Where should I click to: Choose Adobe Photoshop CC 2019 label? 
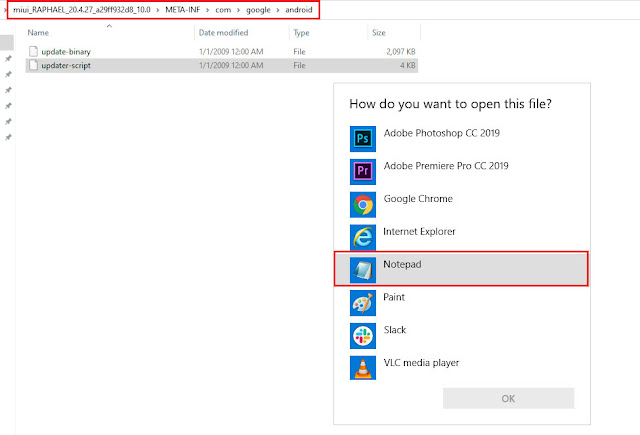[x=442, y=133]
